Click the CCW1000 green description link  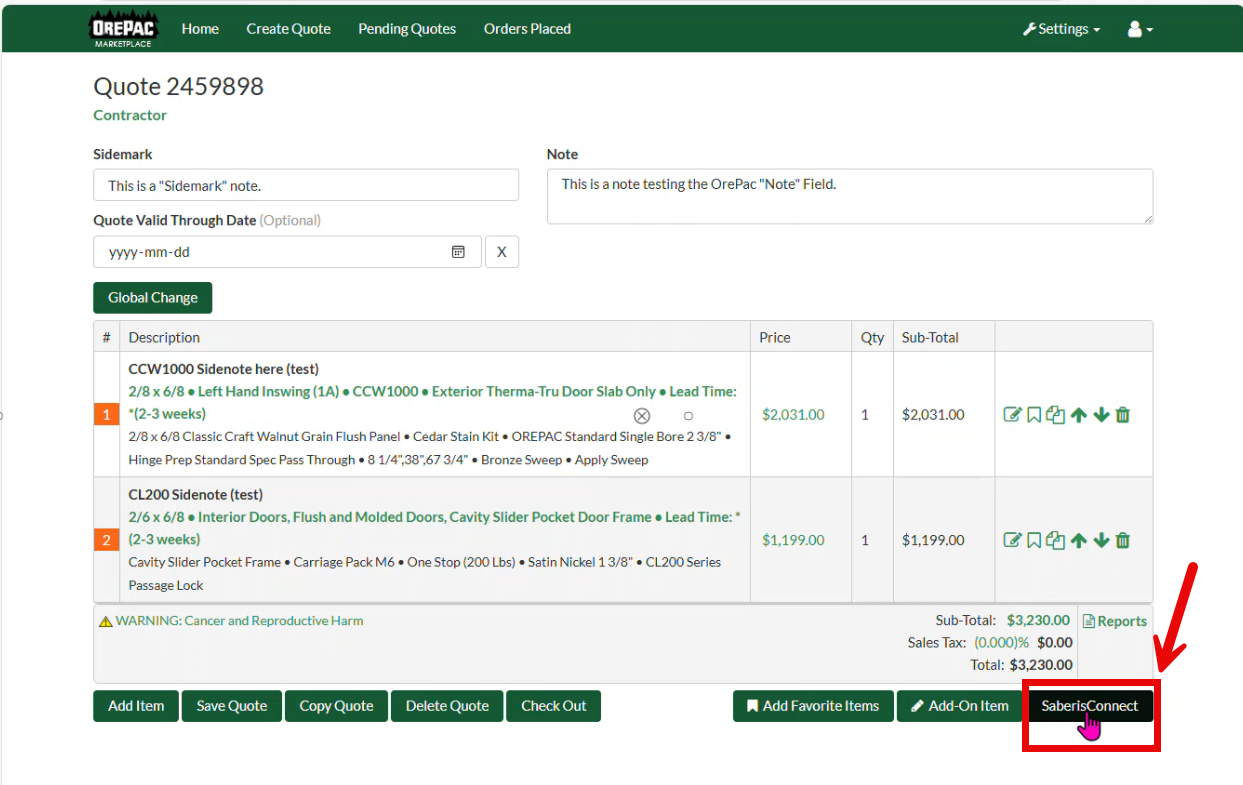click(433, 403)
